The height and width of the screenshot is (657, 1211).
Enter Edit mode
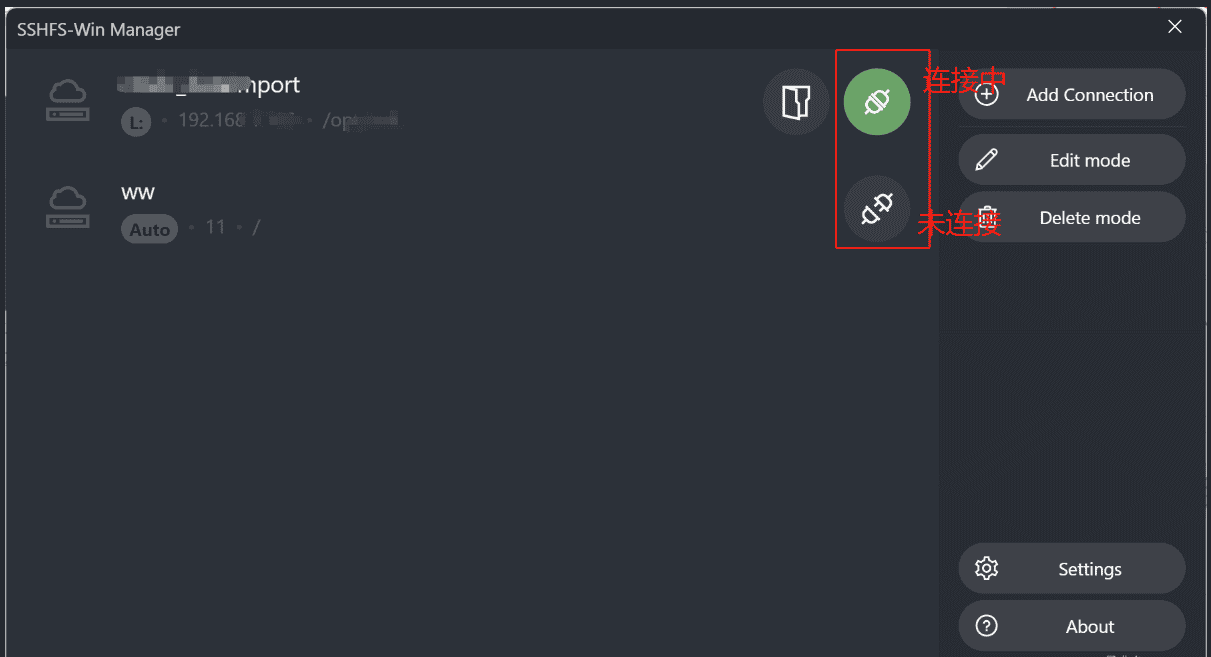[1071, 159]
